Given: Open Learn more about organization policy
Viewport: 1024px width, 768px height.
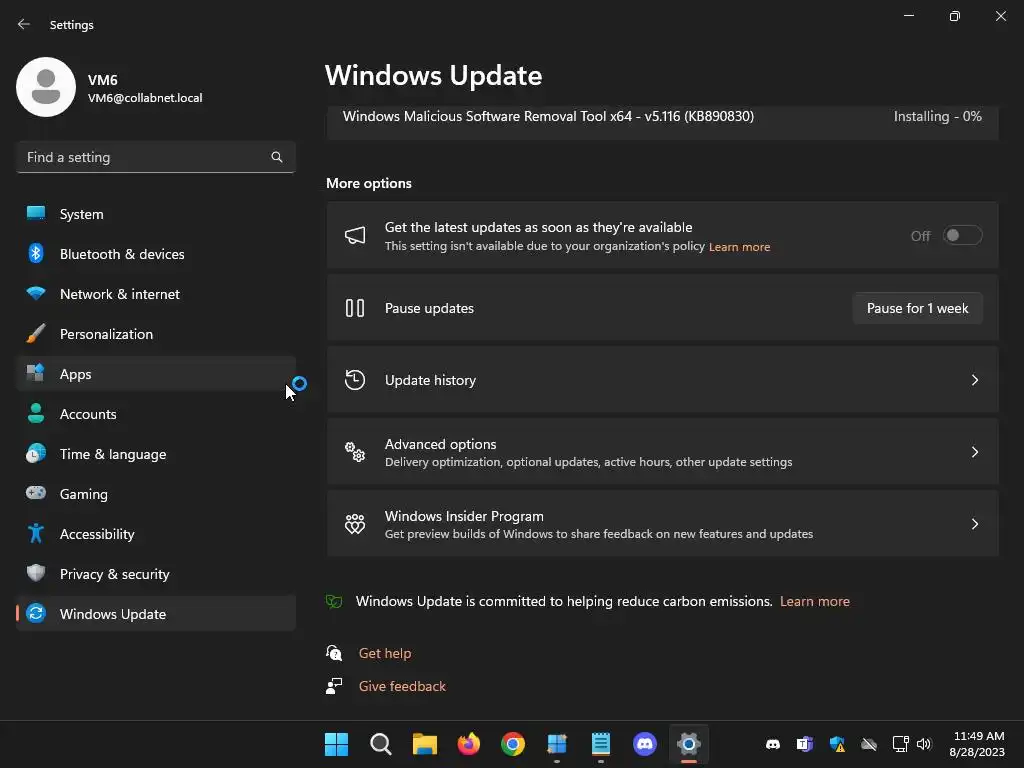Looking at the screenshot, I should 739,247.
